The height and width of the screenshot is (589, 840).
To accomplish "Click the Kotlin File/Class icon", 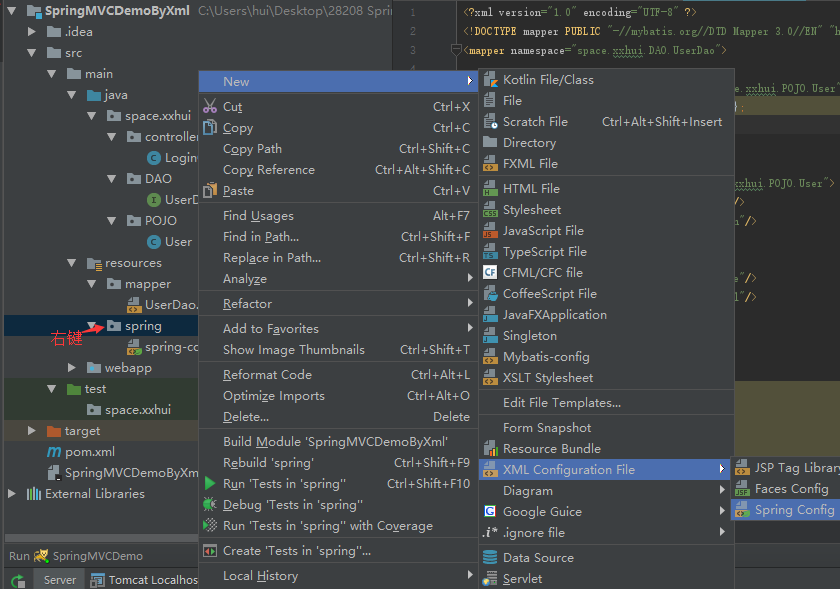I will 490,80.
